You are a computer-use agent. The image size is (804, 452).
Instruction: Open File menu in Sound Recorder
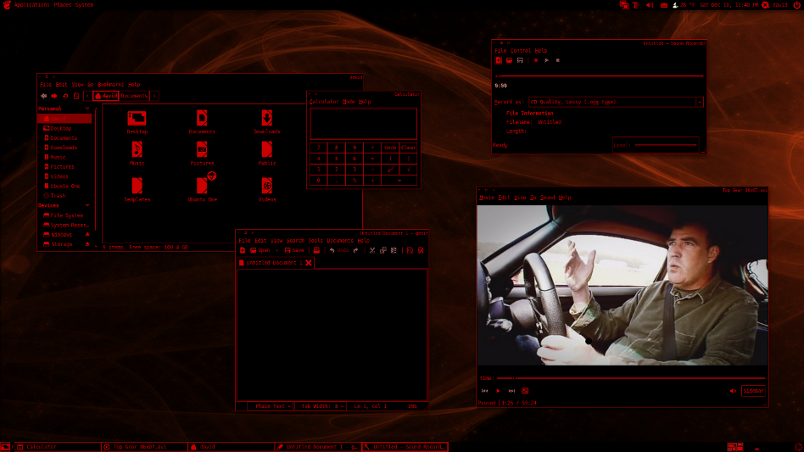[500, 51]
